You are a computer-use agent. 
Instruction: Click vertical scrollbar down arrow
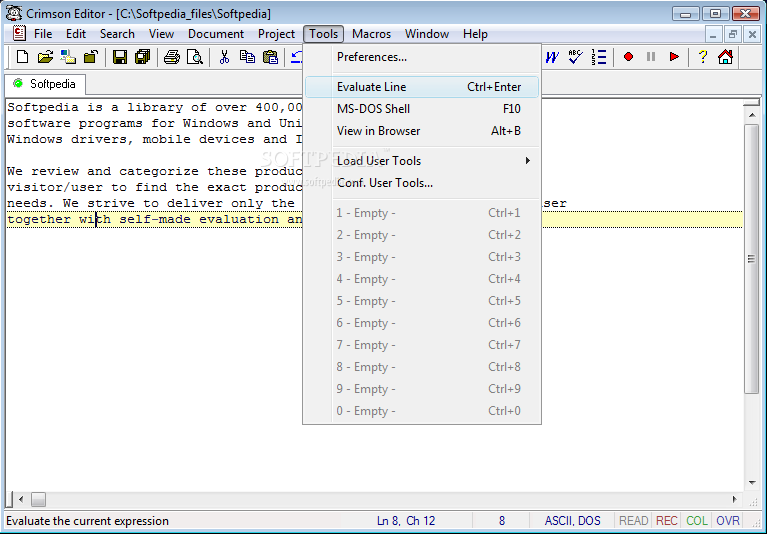pyautogui.click(x=751, y=483)
